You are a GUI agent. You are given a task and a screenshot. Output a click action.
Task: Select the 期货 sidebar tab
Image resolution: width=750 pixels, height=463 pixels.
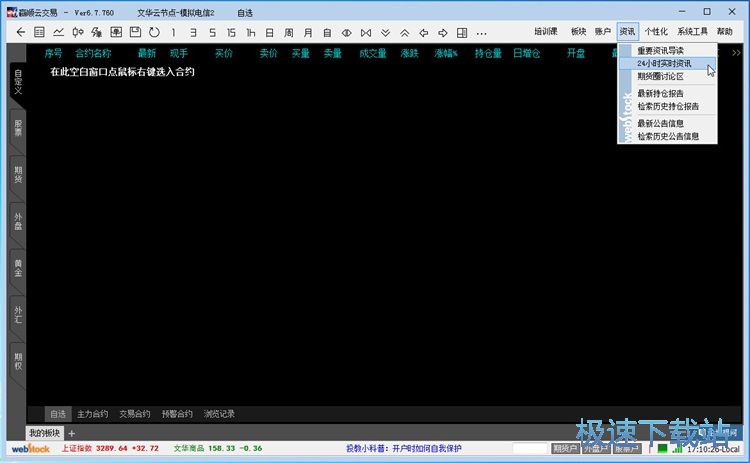pyautogui.click(x=18, y=175)
